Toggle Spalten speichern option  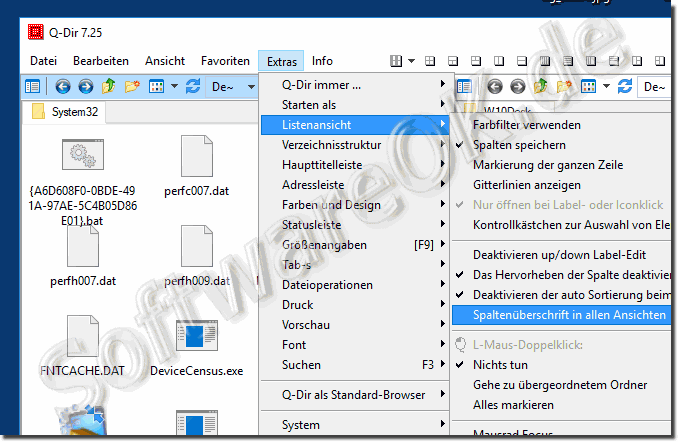pyautogui.click(x=561, y=145)
